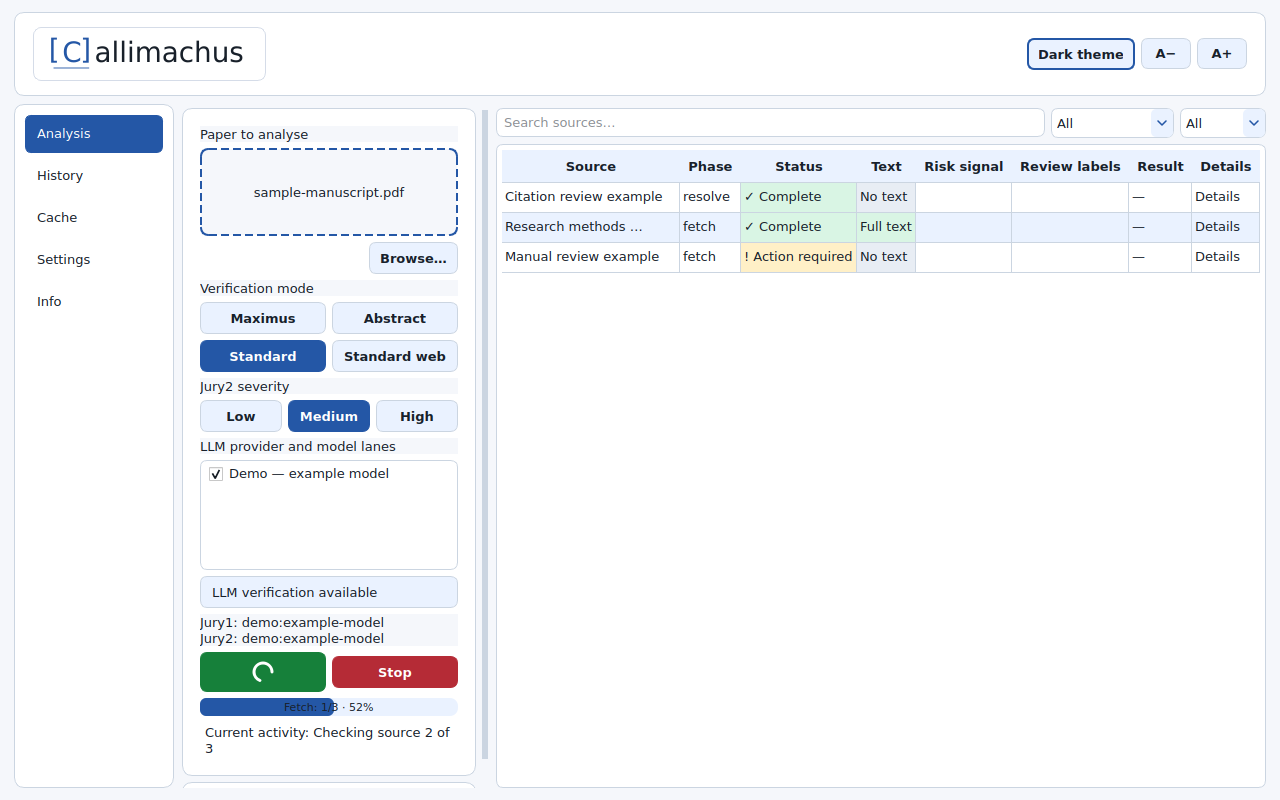
Task: Open the Cache sidebar tab
Action: tap(94, 218)
